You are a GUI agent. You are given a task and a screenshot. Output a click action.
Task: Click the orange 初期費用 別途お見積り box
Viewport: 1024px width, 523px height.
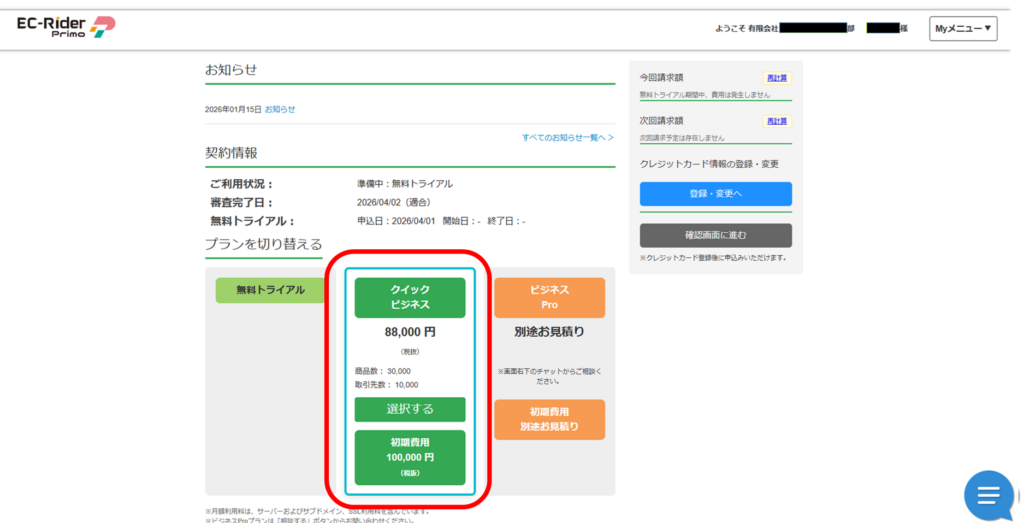coord(549,419)
